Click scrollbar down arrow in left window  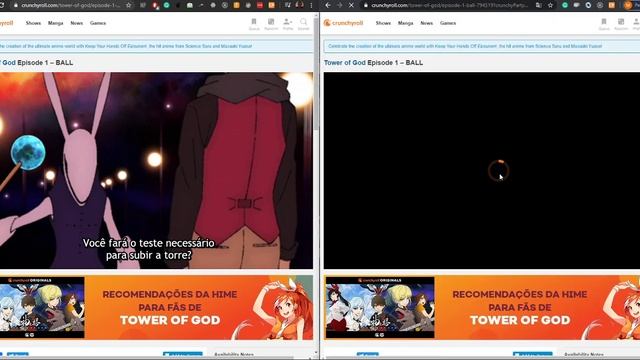316,352
